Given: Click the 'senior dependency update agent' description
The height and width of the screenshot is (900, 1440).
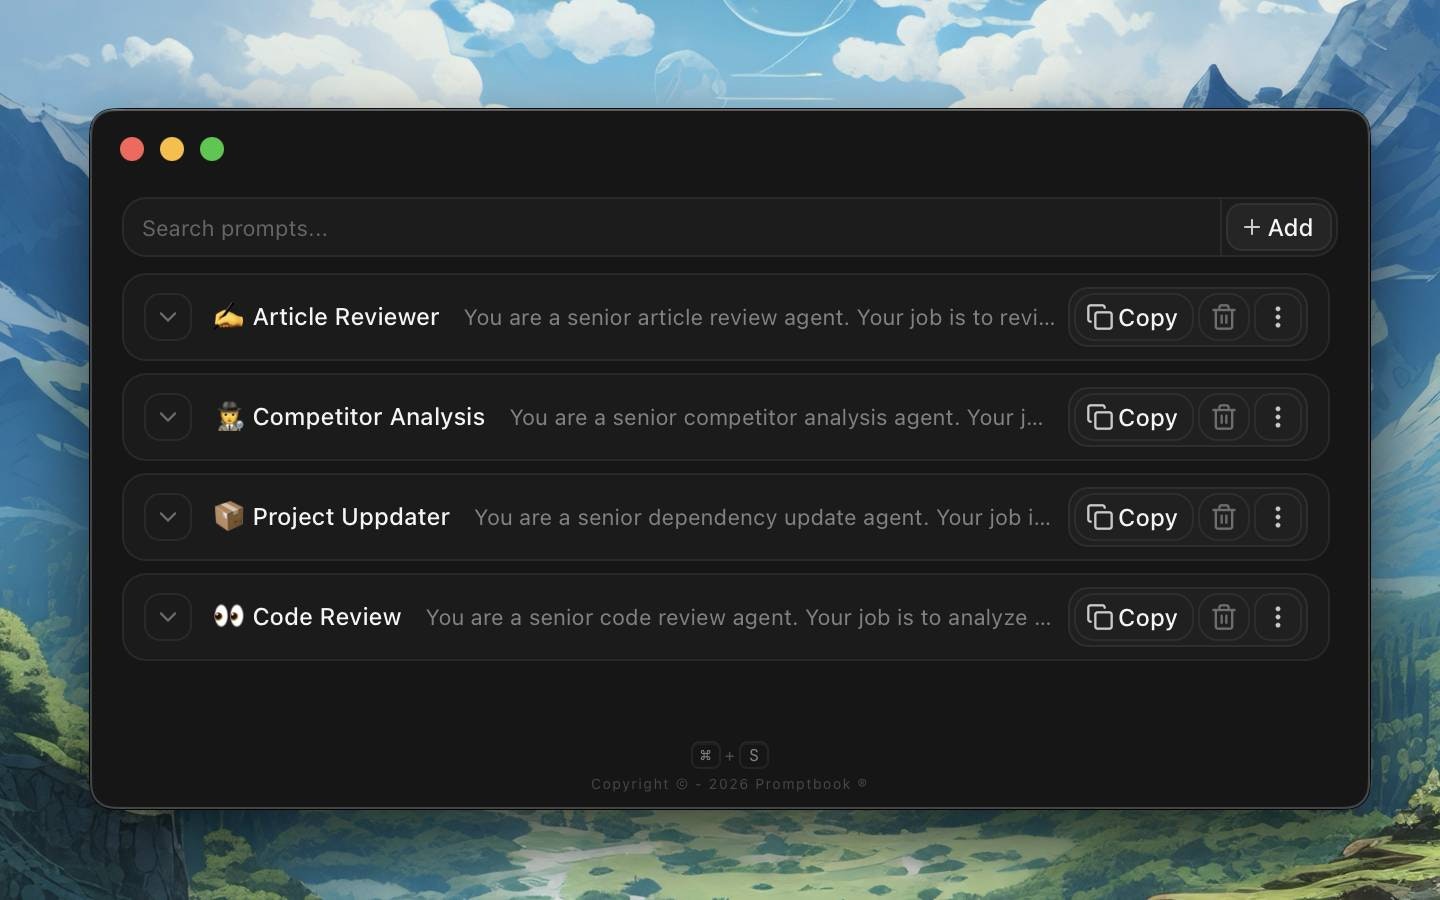Looking at the screenshot, I should coord(762,517).
